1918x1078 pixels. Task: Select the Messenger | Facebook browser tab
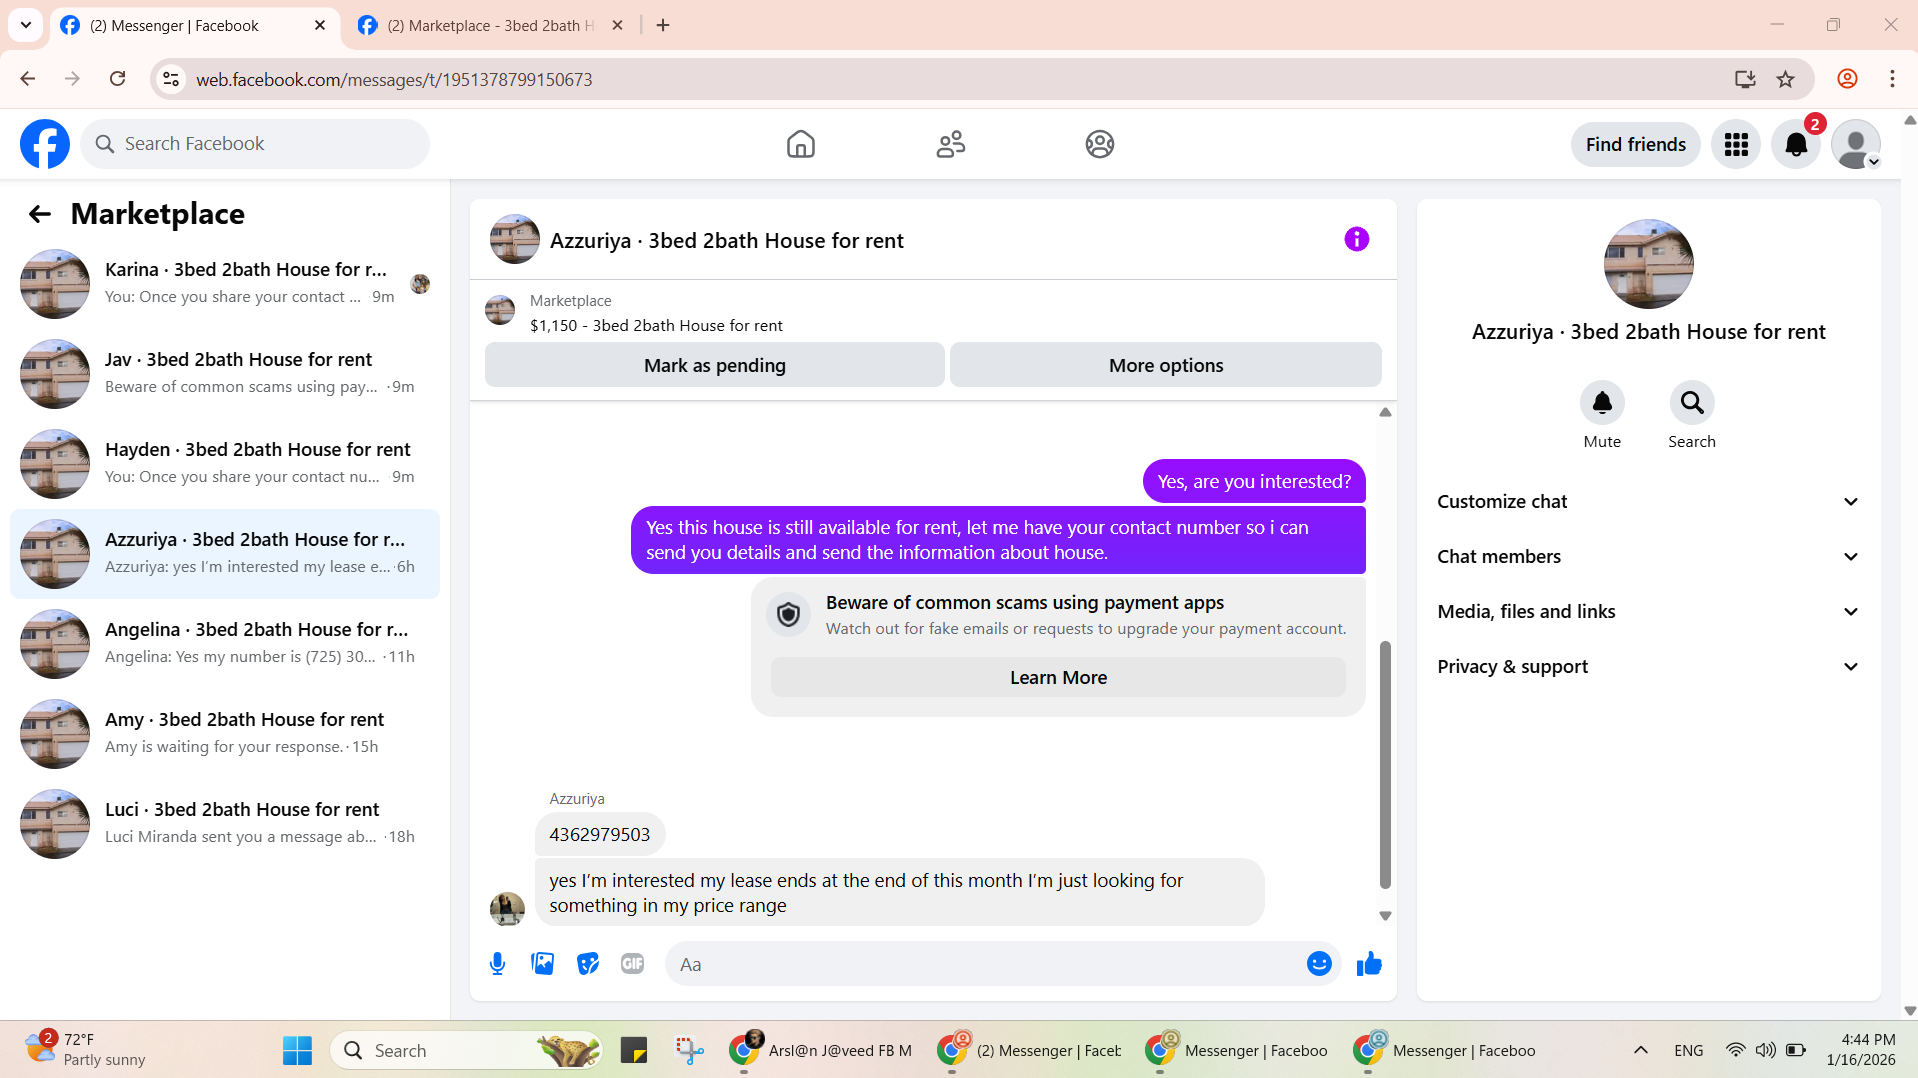(193, 26)
